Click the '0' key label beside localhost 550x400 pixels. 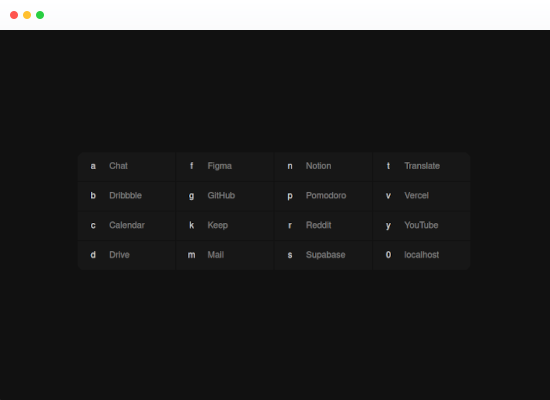(388, 255)
